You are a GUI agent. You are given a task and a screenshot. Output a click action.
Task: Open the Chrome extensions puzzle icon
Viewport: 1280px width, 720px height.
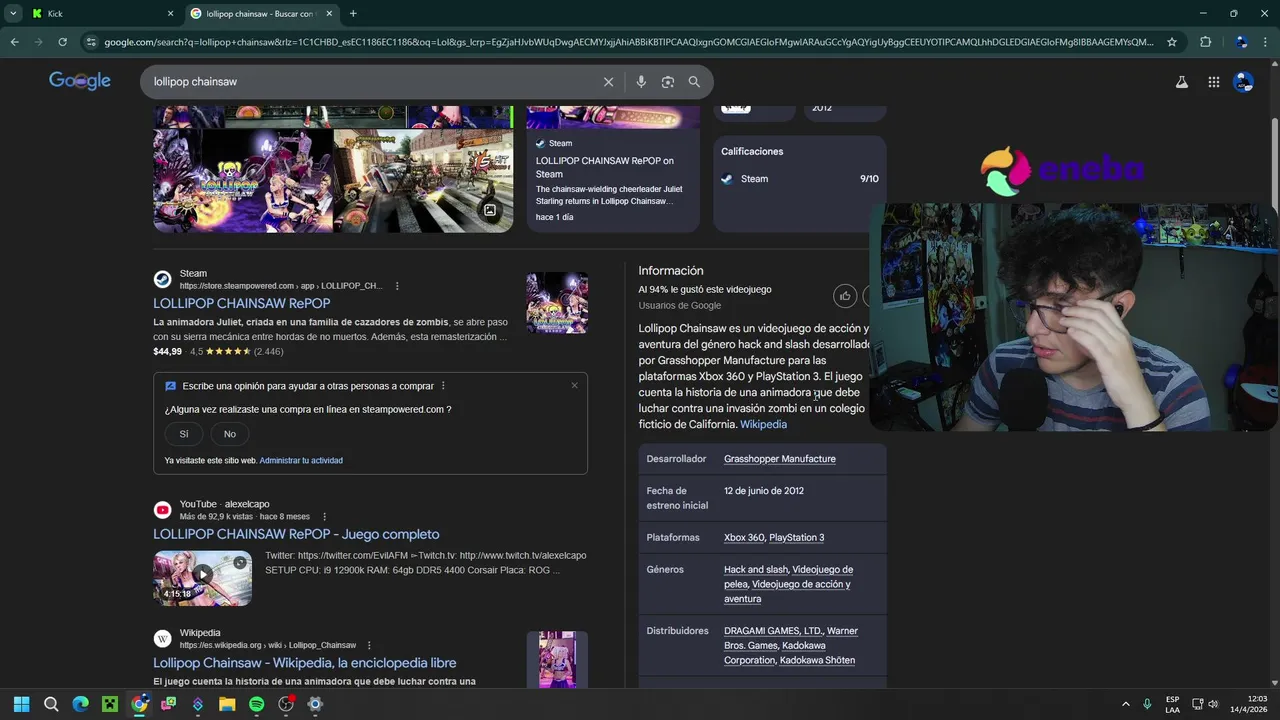(x=1205, y=42)
